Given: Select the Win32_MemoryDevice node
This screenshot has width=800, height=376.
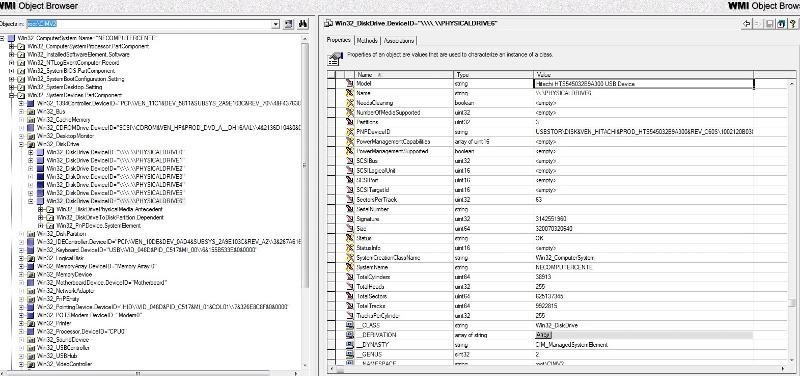Looking at the screenshot, I should [64, 274].
